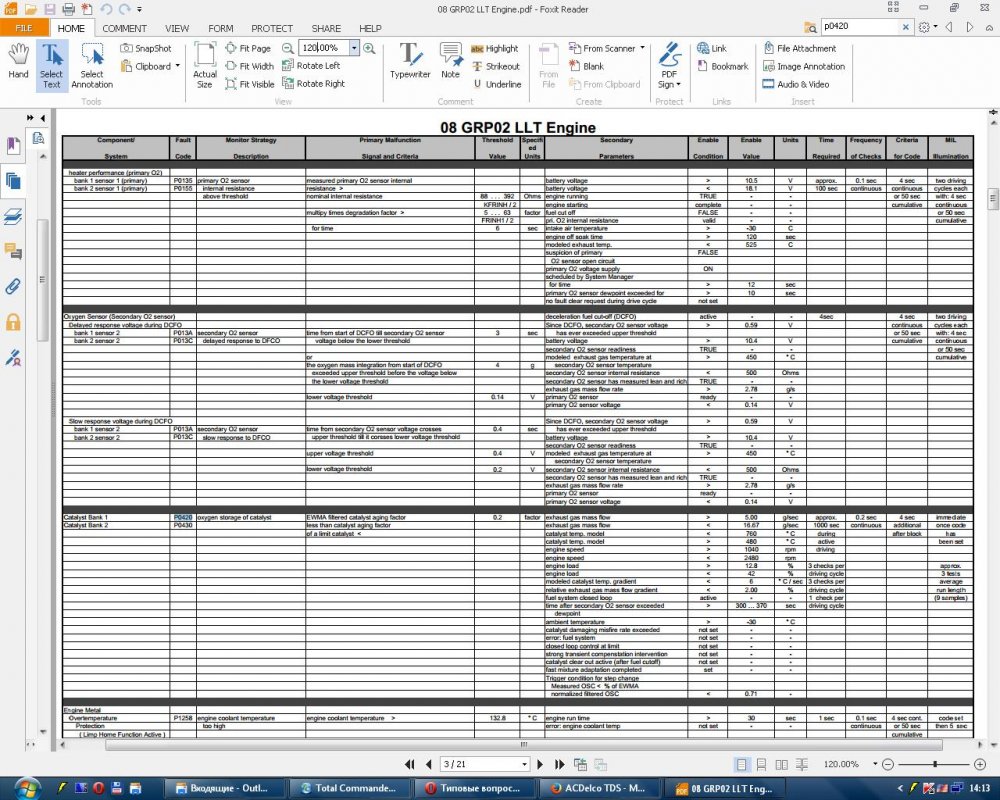This screenshot has width=1000, height=800.
Task: Enable single page view mode
Action: (x=742, y=764)
